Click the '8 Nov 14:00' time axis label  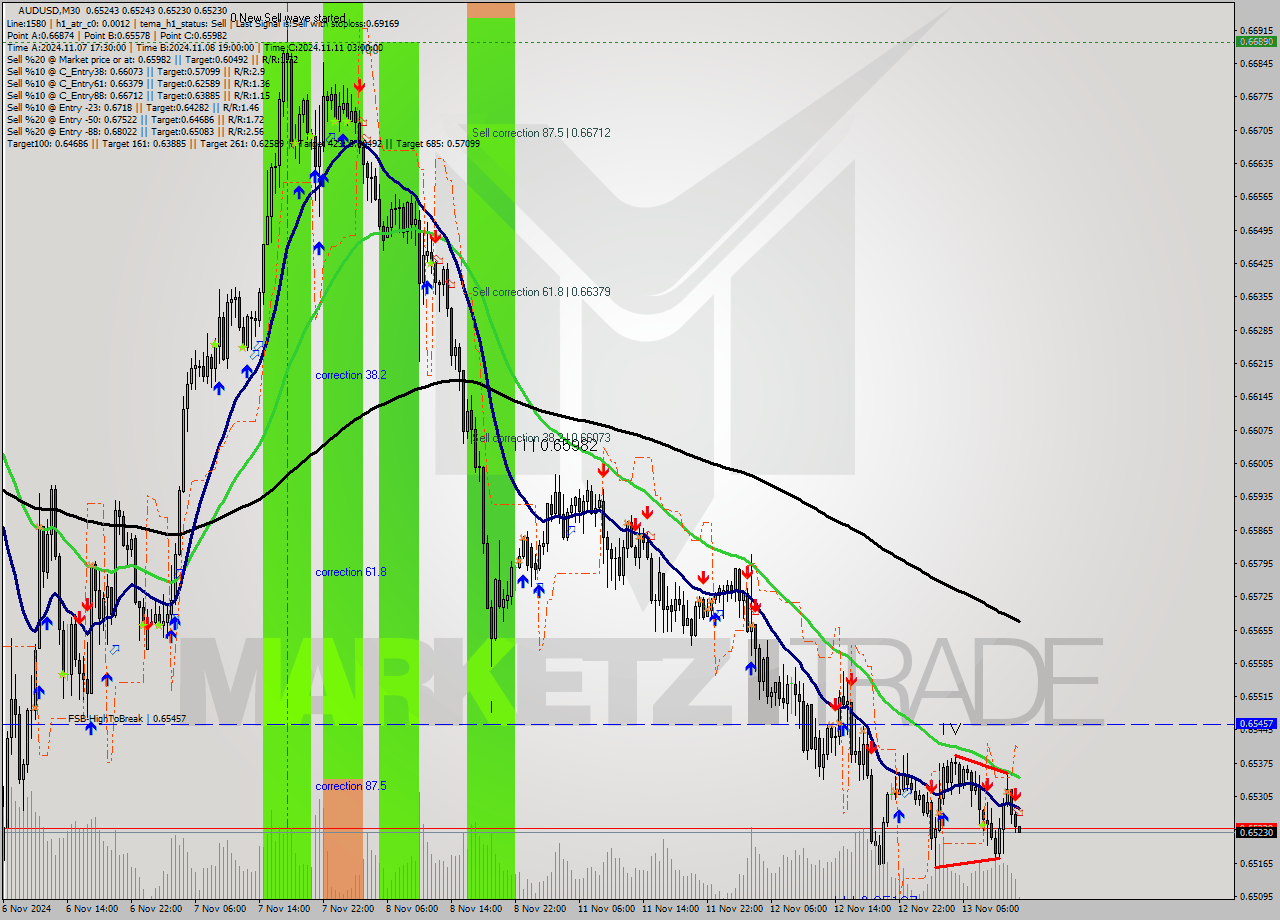475,909
